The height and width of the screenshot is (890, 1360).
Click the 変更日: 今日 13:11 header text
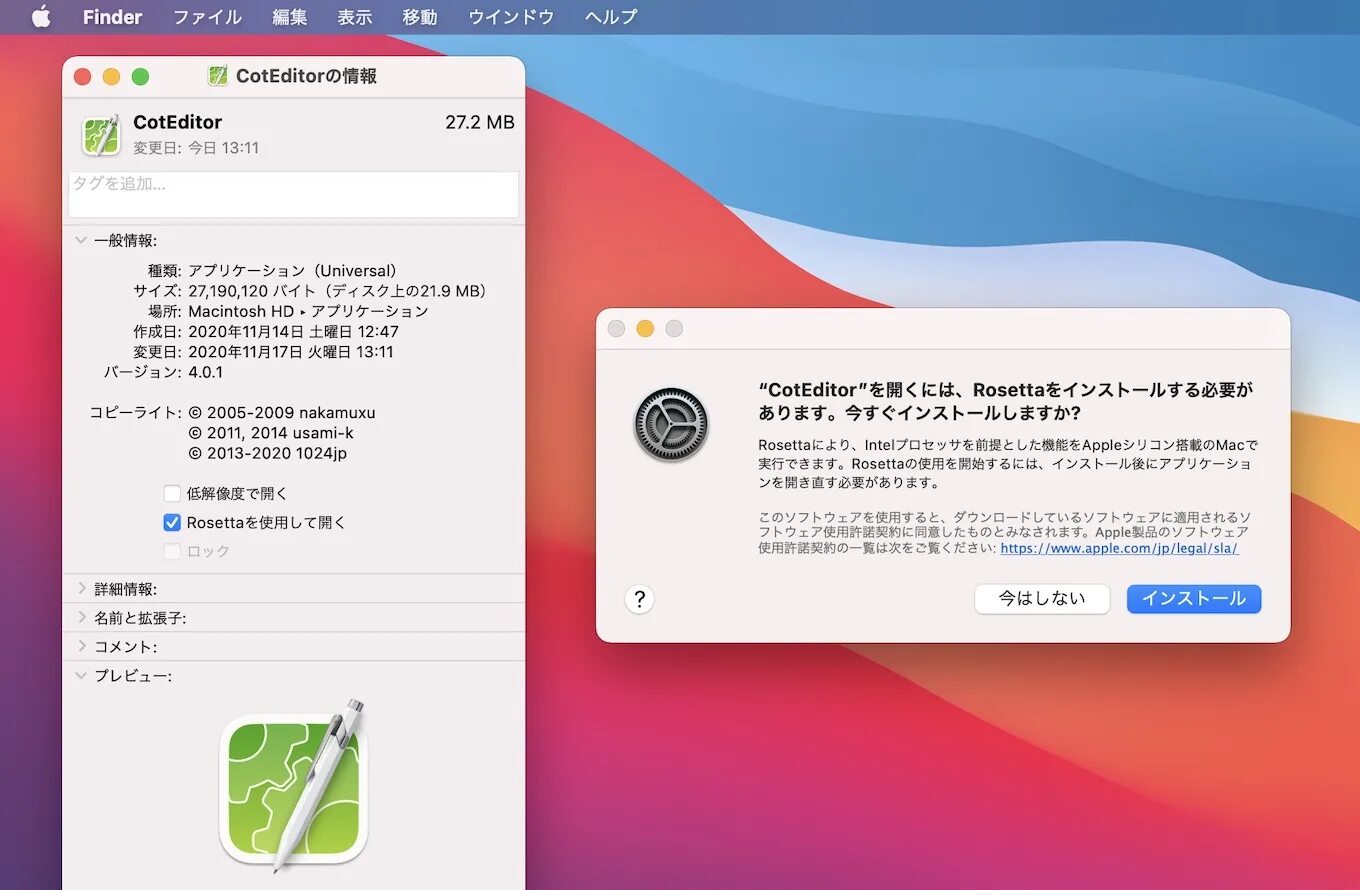(x=196, y=148)
